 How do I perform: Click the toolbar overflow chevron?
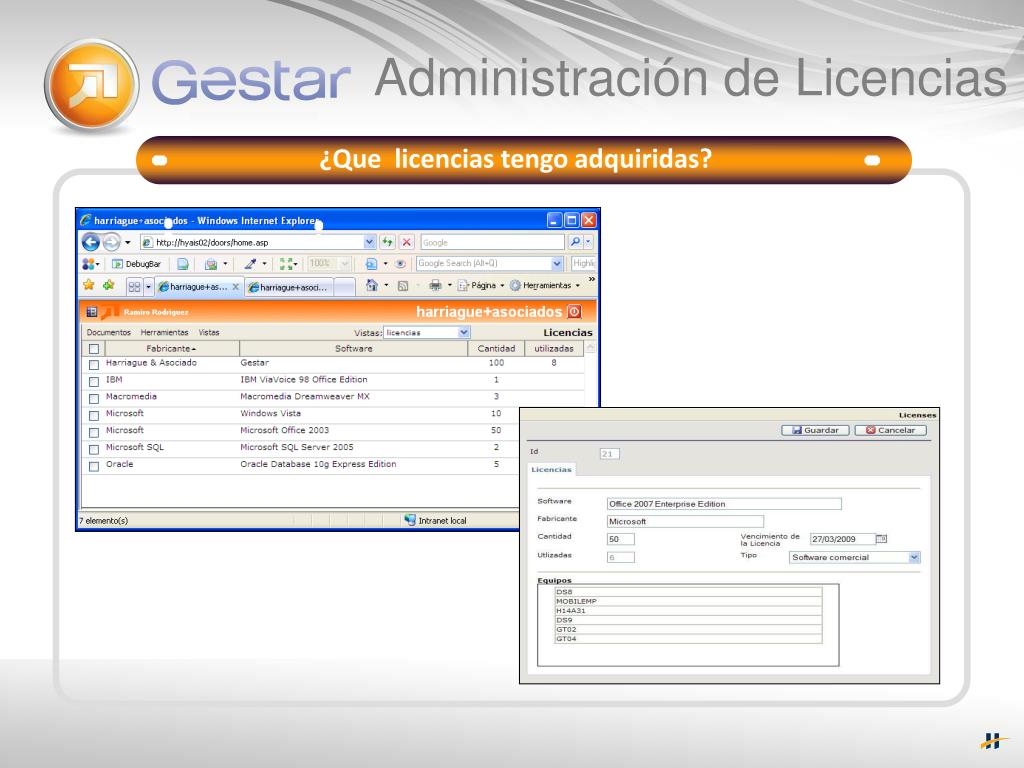point(592,280)
